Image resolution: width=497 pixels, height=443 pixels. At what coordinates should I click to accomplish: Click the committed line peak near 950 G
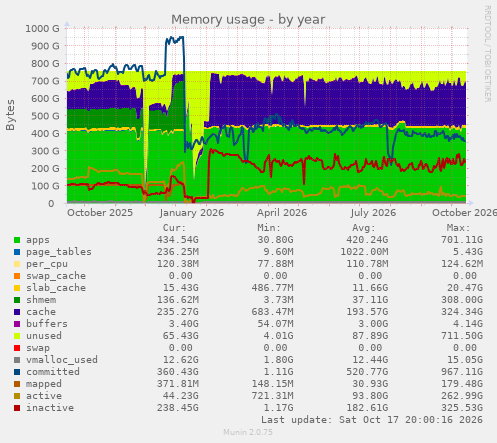175,39
